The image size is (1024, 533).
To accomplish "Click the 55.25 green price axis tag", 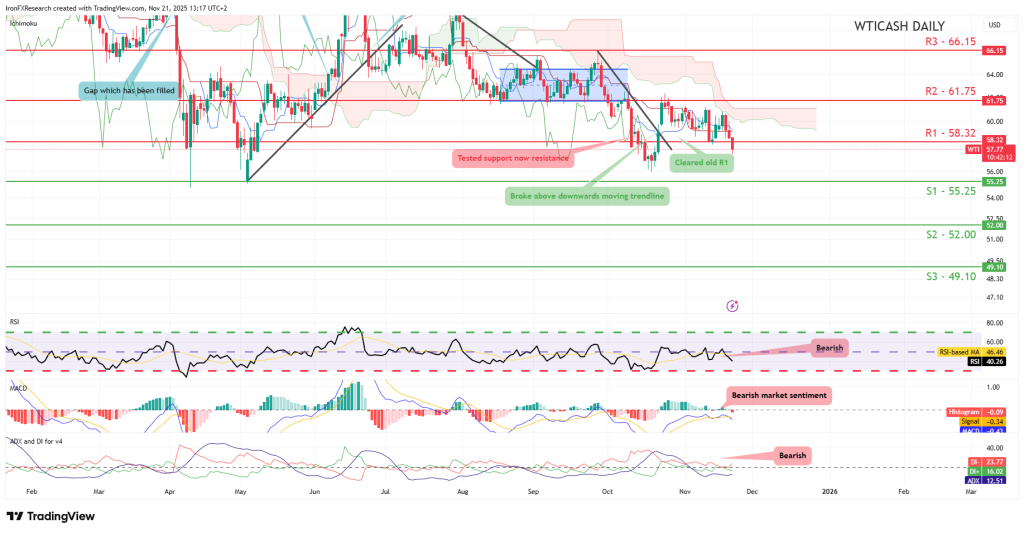I will (994, 182).
